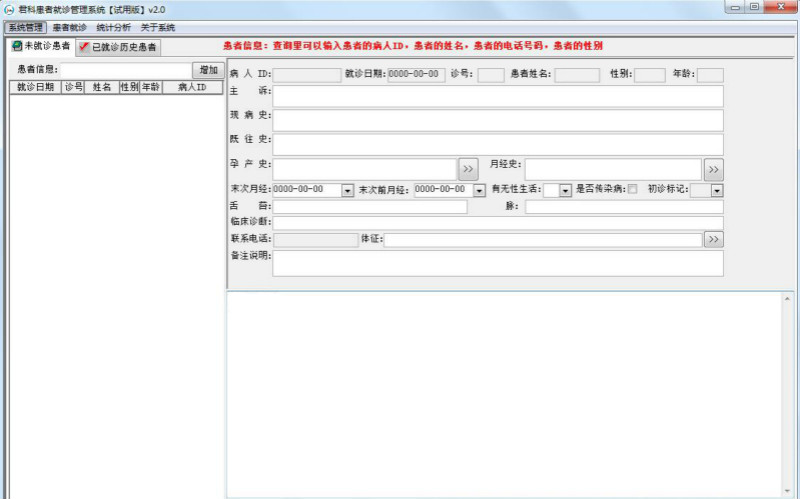The width and height of the screenshot is (800, 499).
Task: Switch to the 未就诊患者 tab
Action: coord(41,47)
